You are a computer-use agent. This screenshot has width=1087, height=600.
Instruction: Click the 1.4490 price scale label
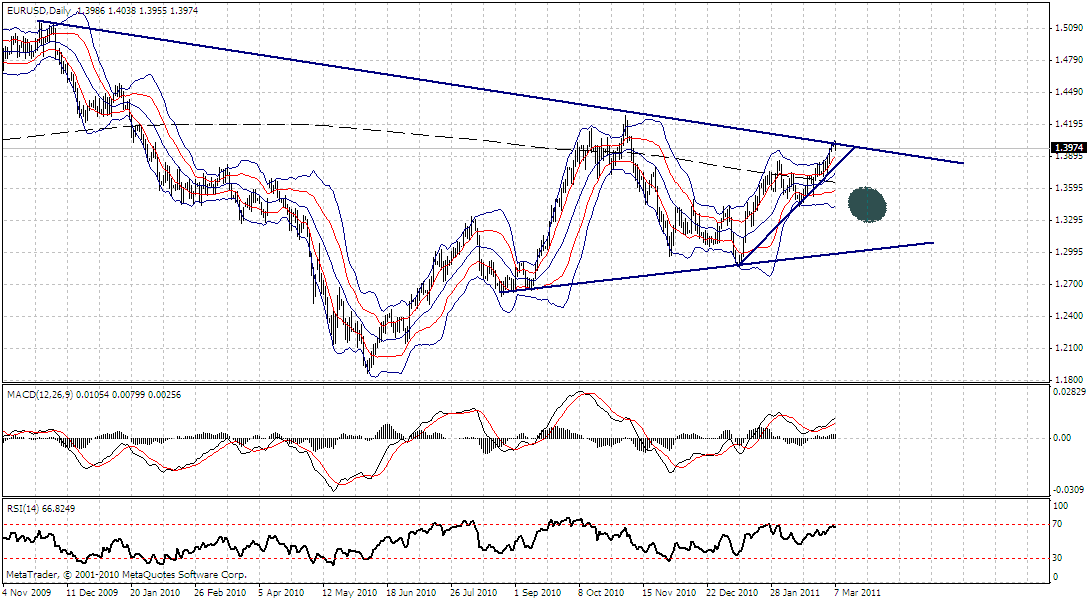coord(1068,92)
